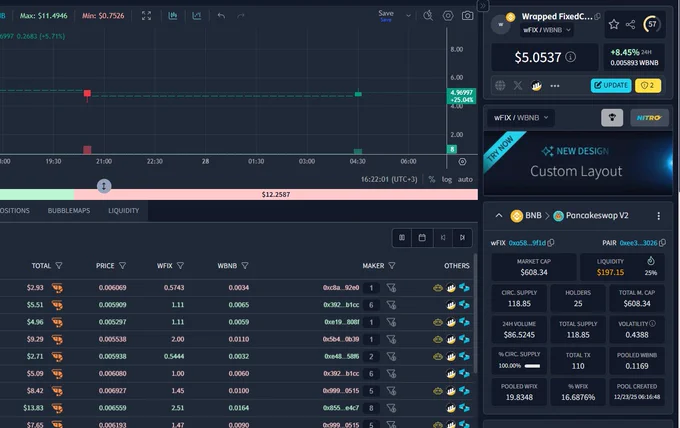The image size is (680, 428).
Task: Add wFIX to favorites star
Action: [614, 24]
